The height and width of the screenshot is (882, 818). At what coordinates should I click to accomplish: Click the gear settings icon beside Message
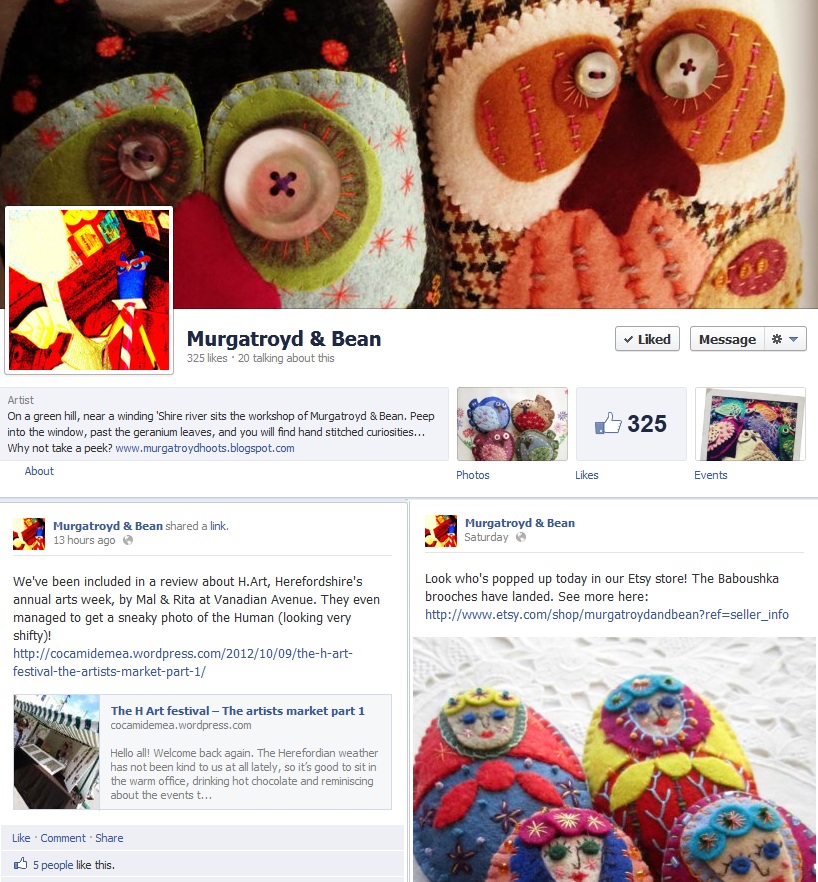pyautogui.click(x=777, y=339)
